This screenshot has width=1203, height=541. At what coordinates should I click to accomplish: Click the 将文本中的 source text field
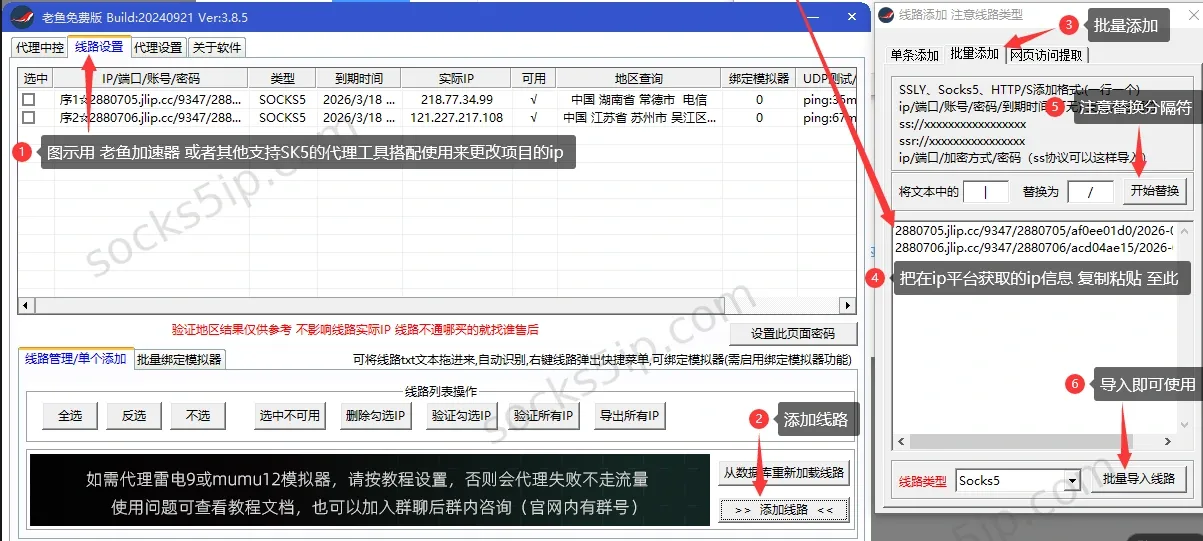point(986,191)
